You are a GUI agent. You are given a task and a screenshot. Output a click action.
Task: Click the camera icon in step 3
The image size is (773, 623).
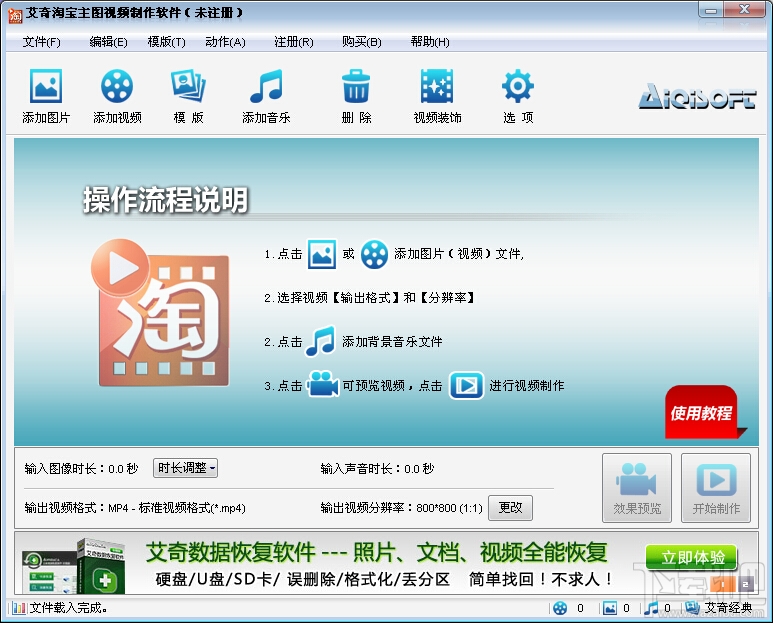(322, 385)
